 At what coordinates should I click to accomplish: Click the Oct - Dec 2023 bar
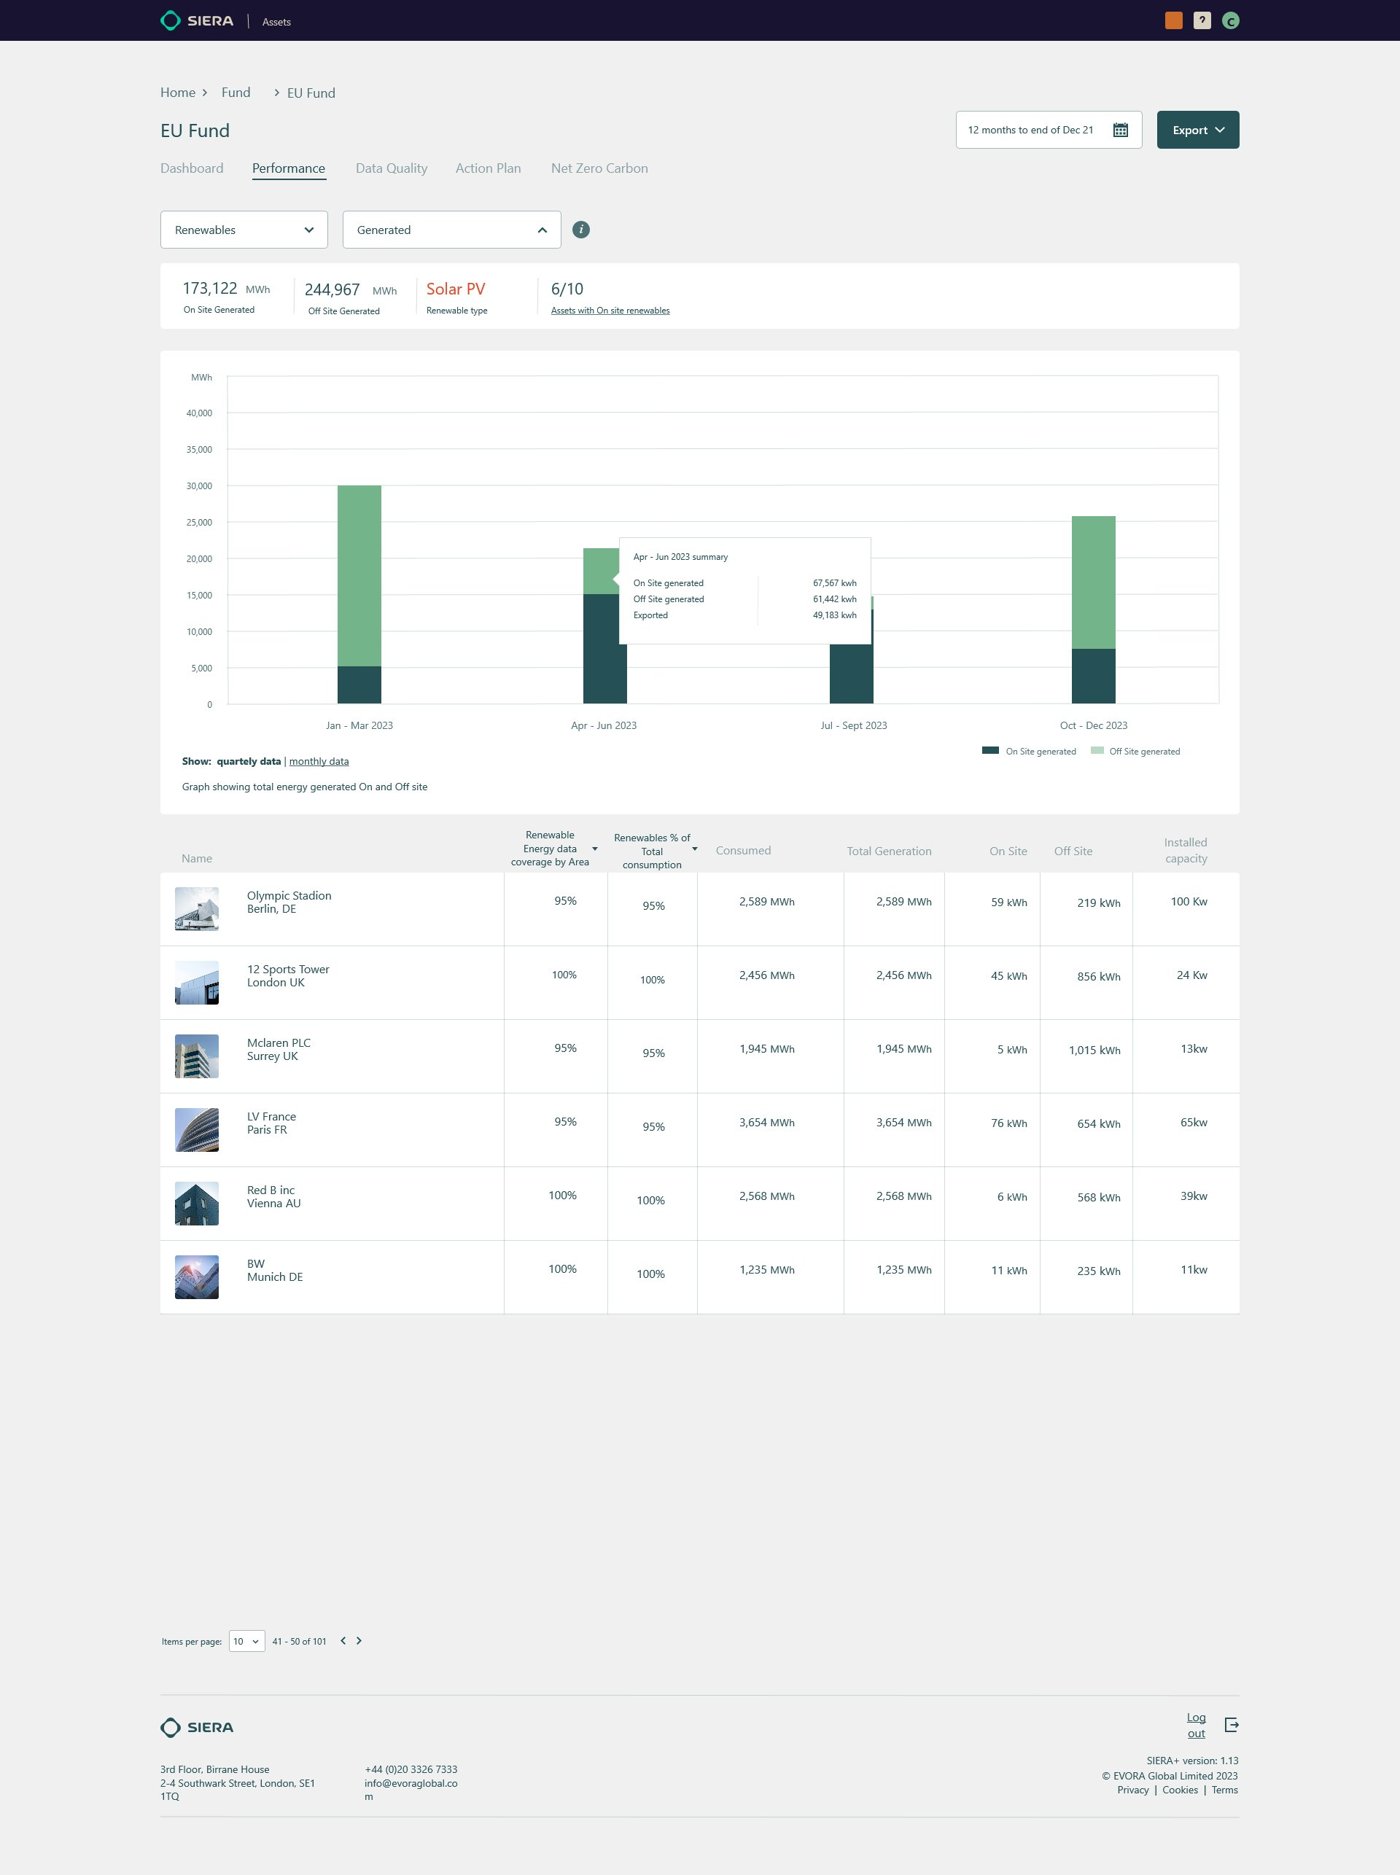[x=1094, y=610]
